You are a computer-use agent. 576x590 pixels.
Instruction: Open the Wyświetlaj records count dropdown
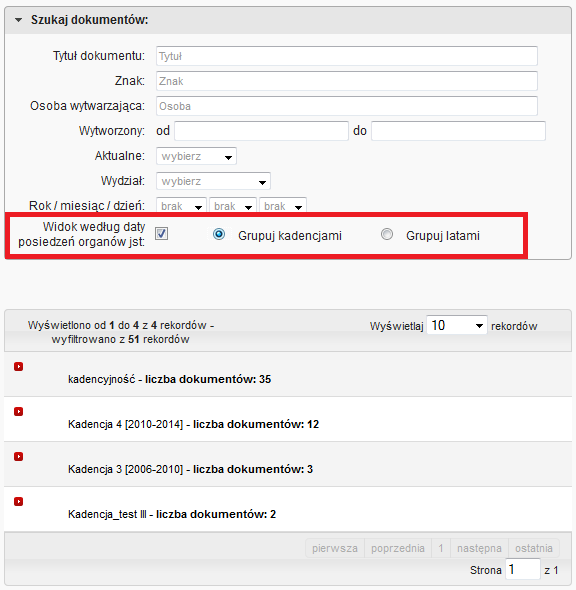[457, 325]
